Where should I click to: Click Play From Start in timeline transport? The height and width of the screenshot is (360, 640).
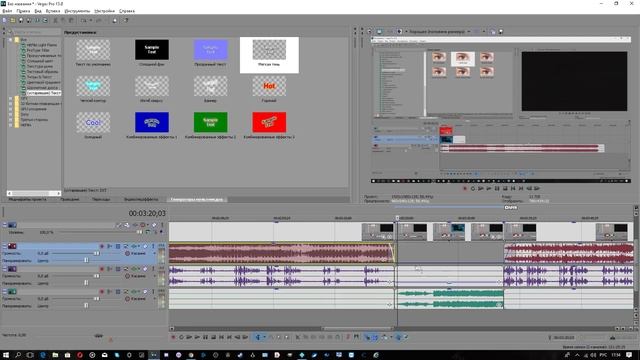(189, 337)
